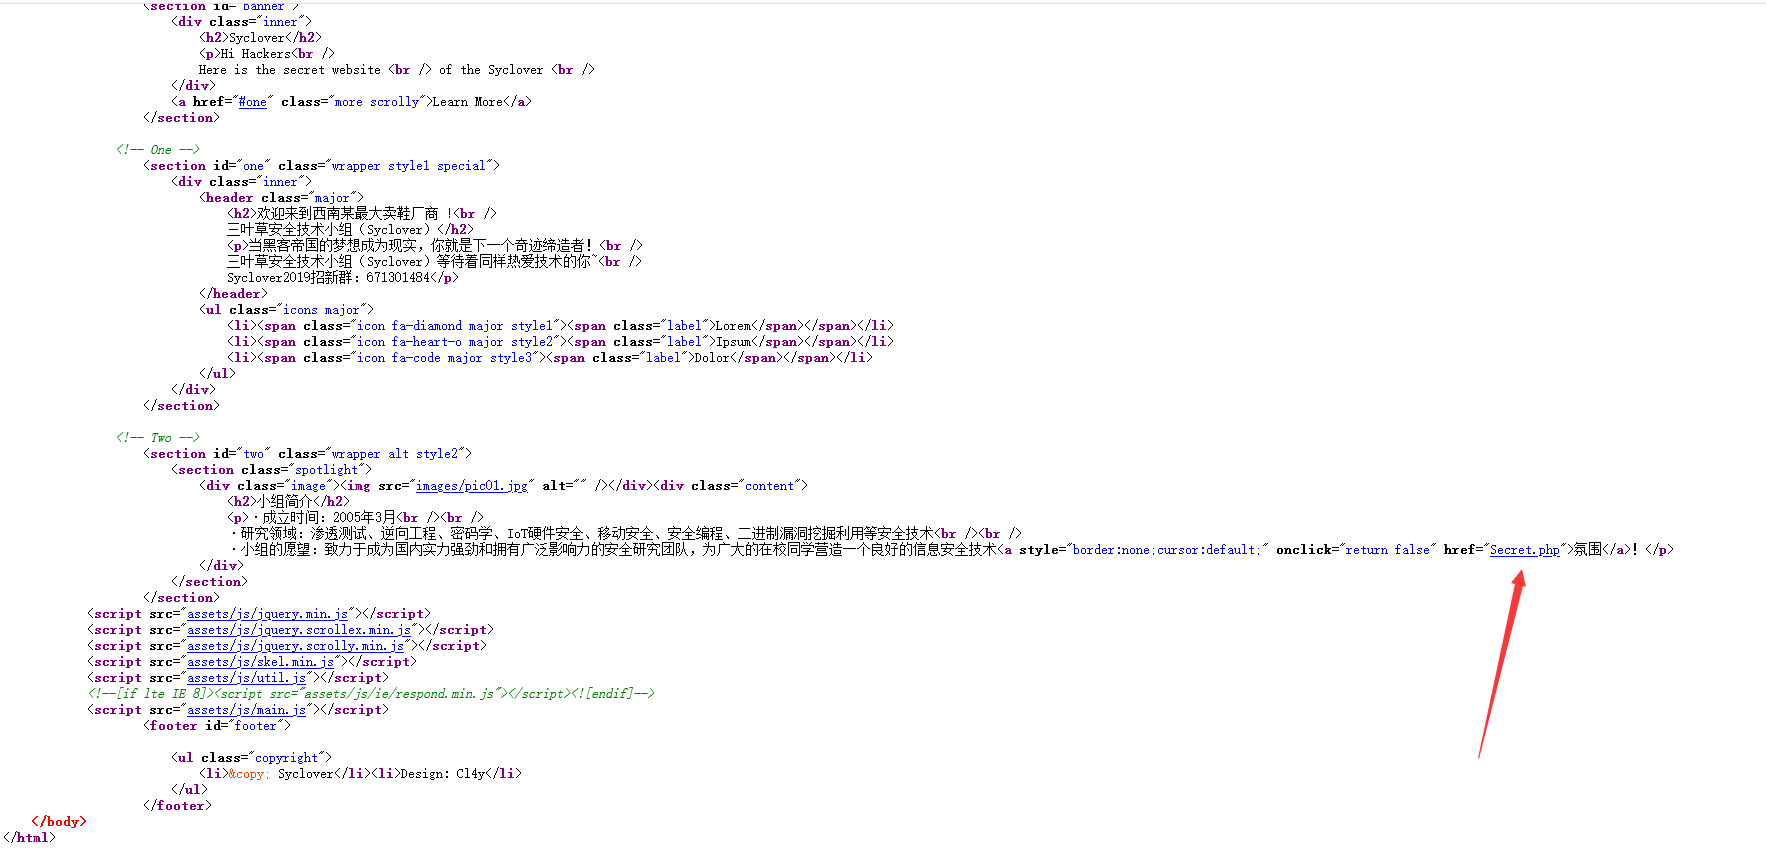Click "wrapper style1 special" class value
Viewport: 1766px width, 848px height.
[408, 166]
